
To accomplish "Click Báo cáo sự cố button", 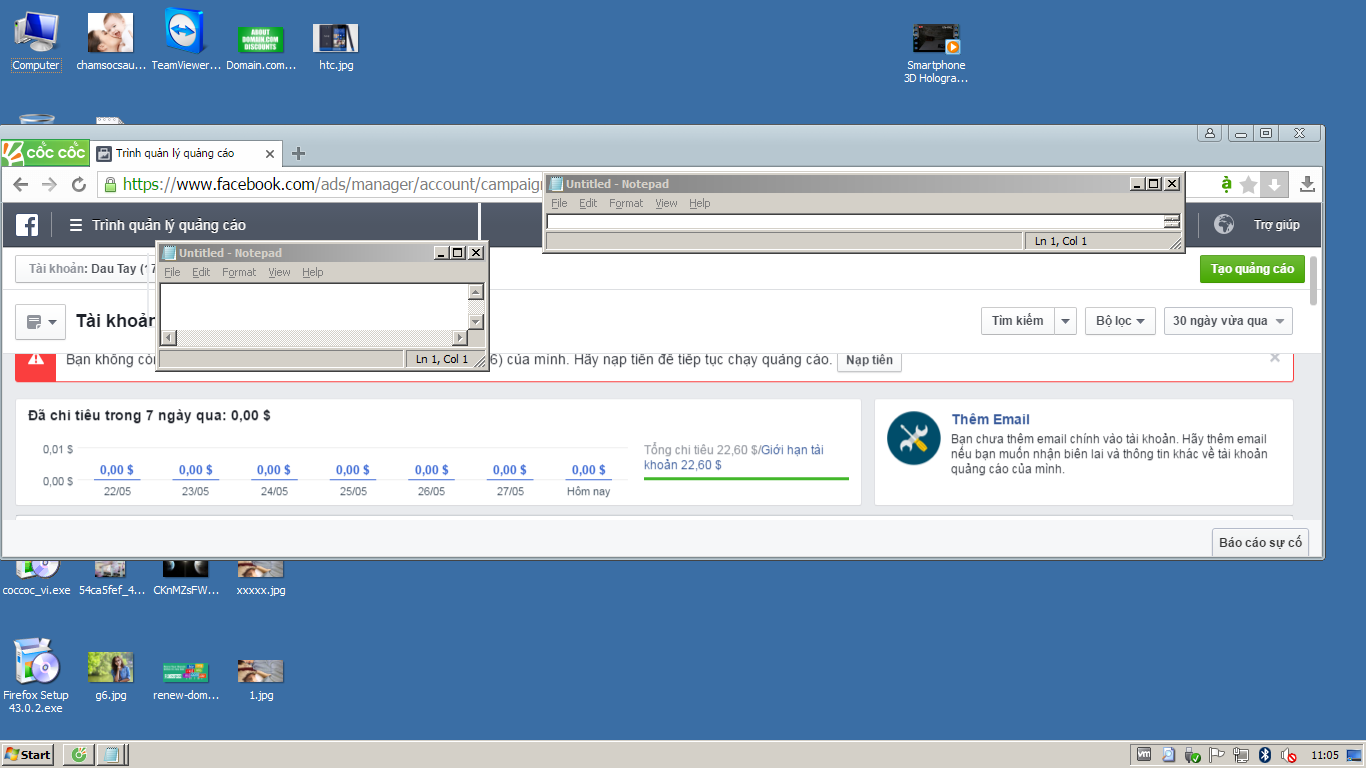I will pos(1260,543).
